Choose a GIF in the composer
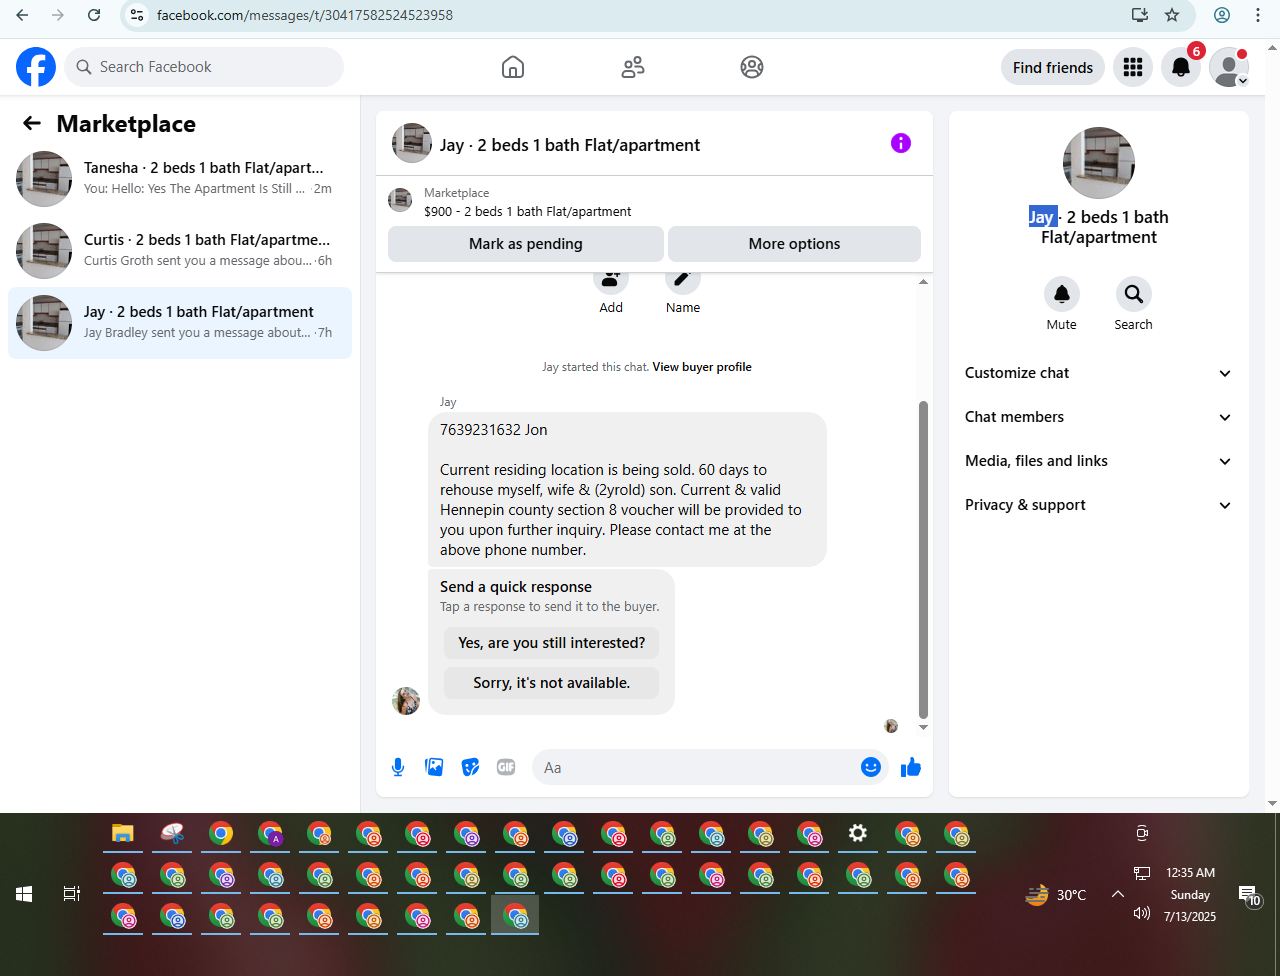1280x976 pixels. coord(506,767)
